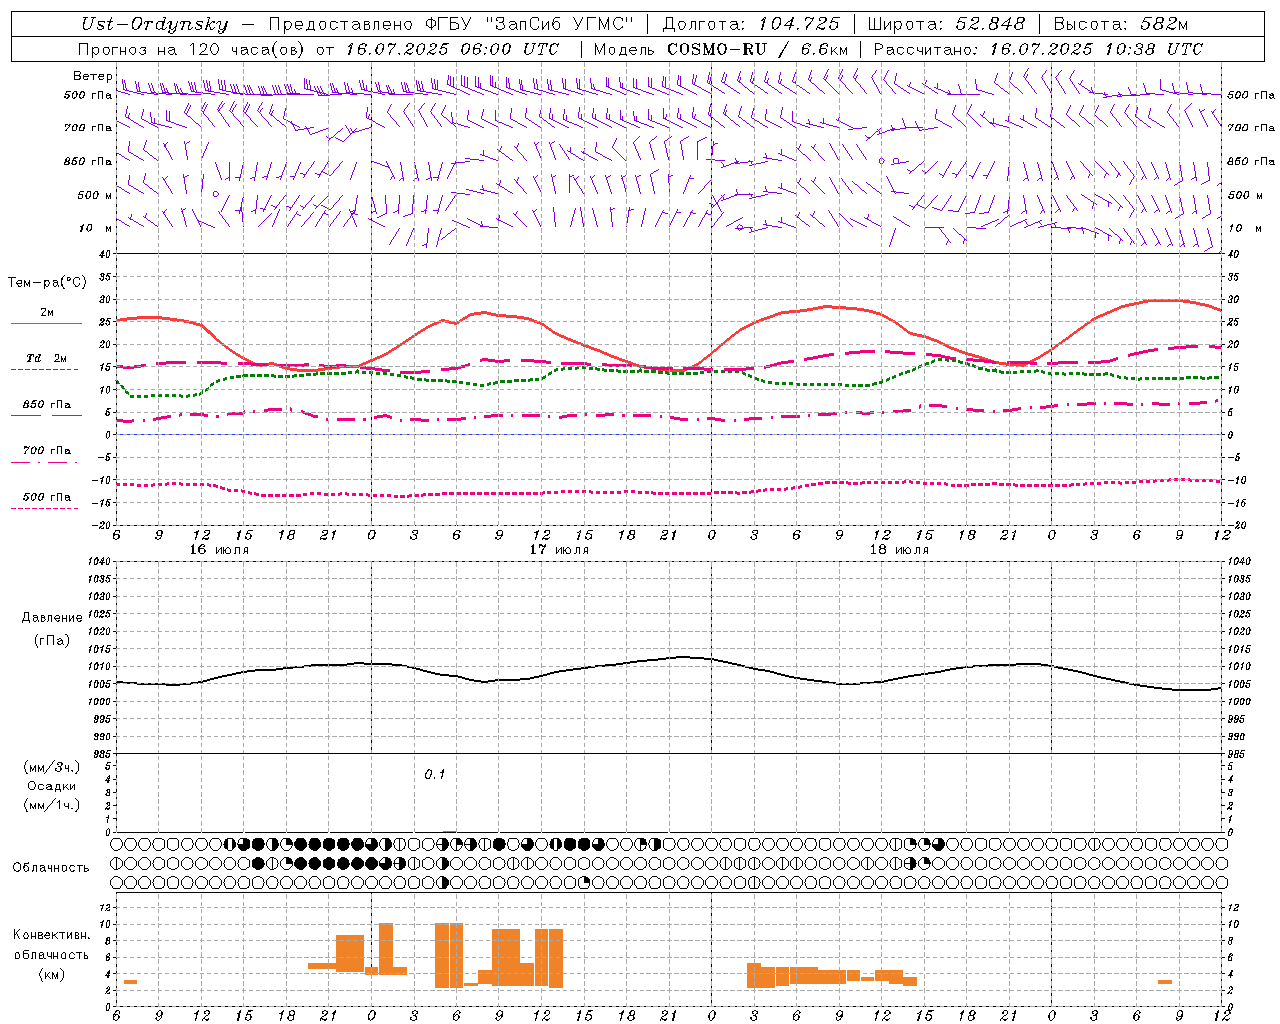Click the Осадки precipitation label
The height and width of the screenshot is (1024, 1280).
(x=52, y=786)
